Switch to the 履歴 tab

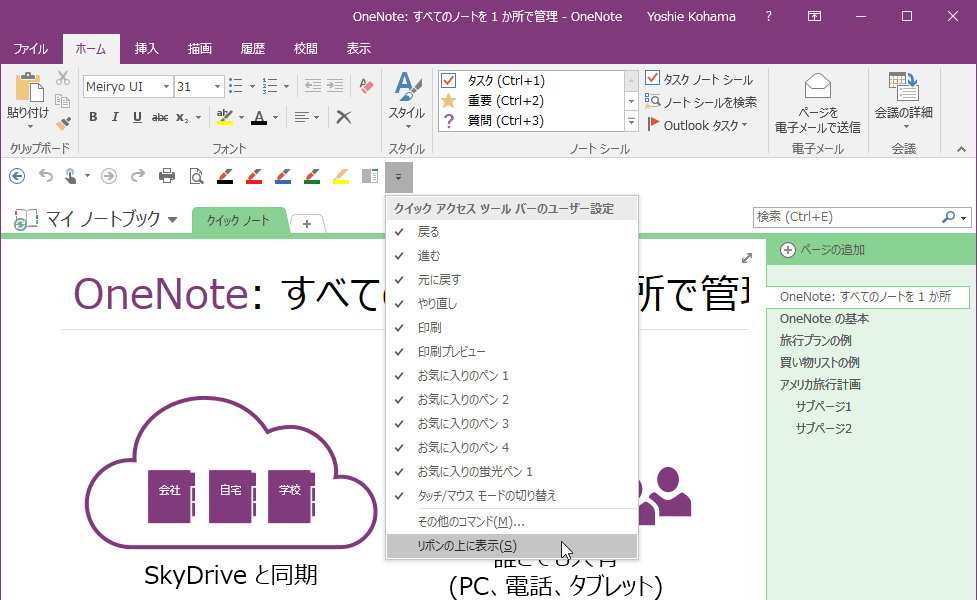coord(252,49)
